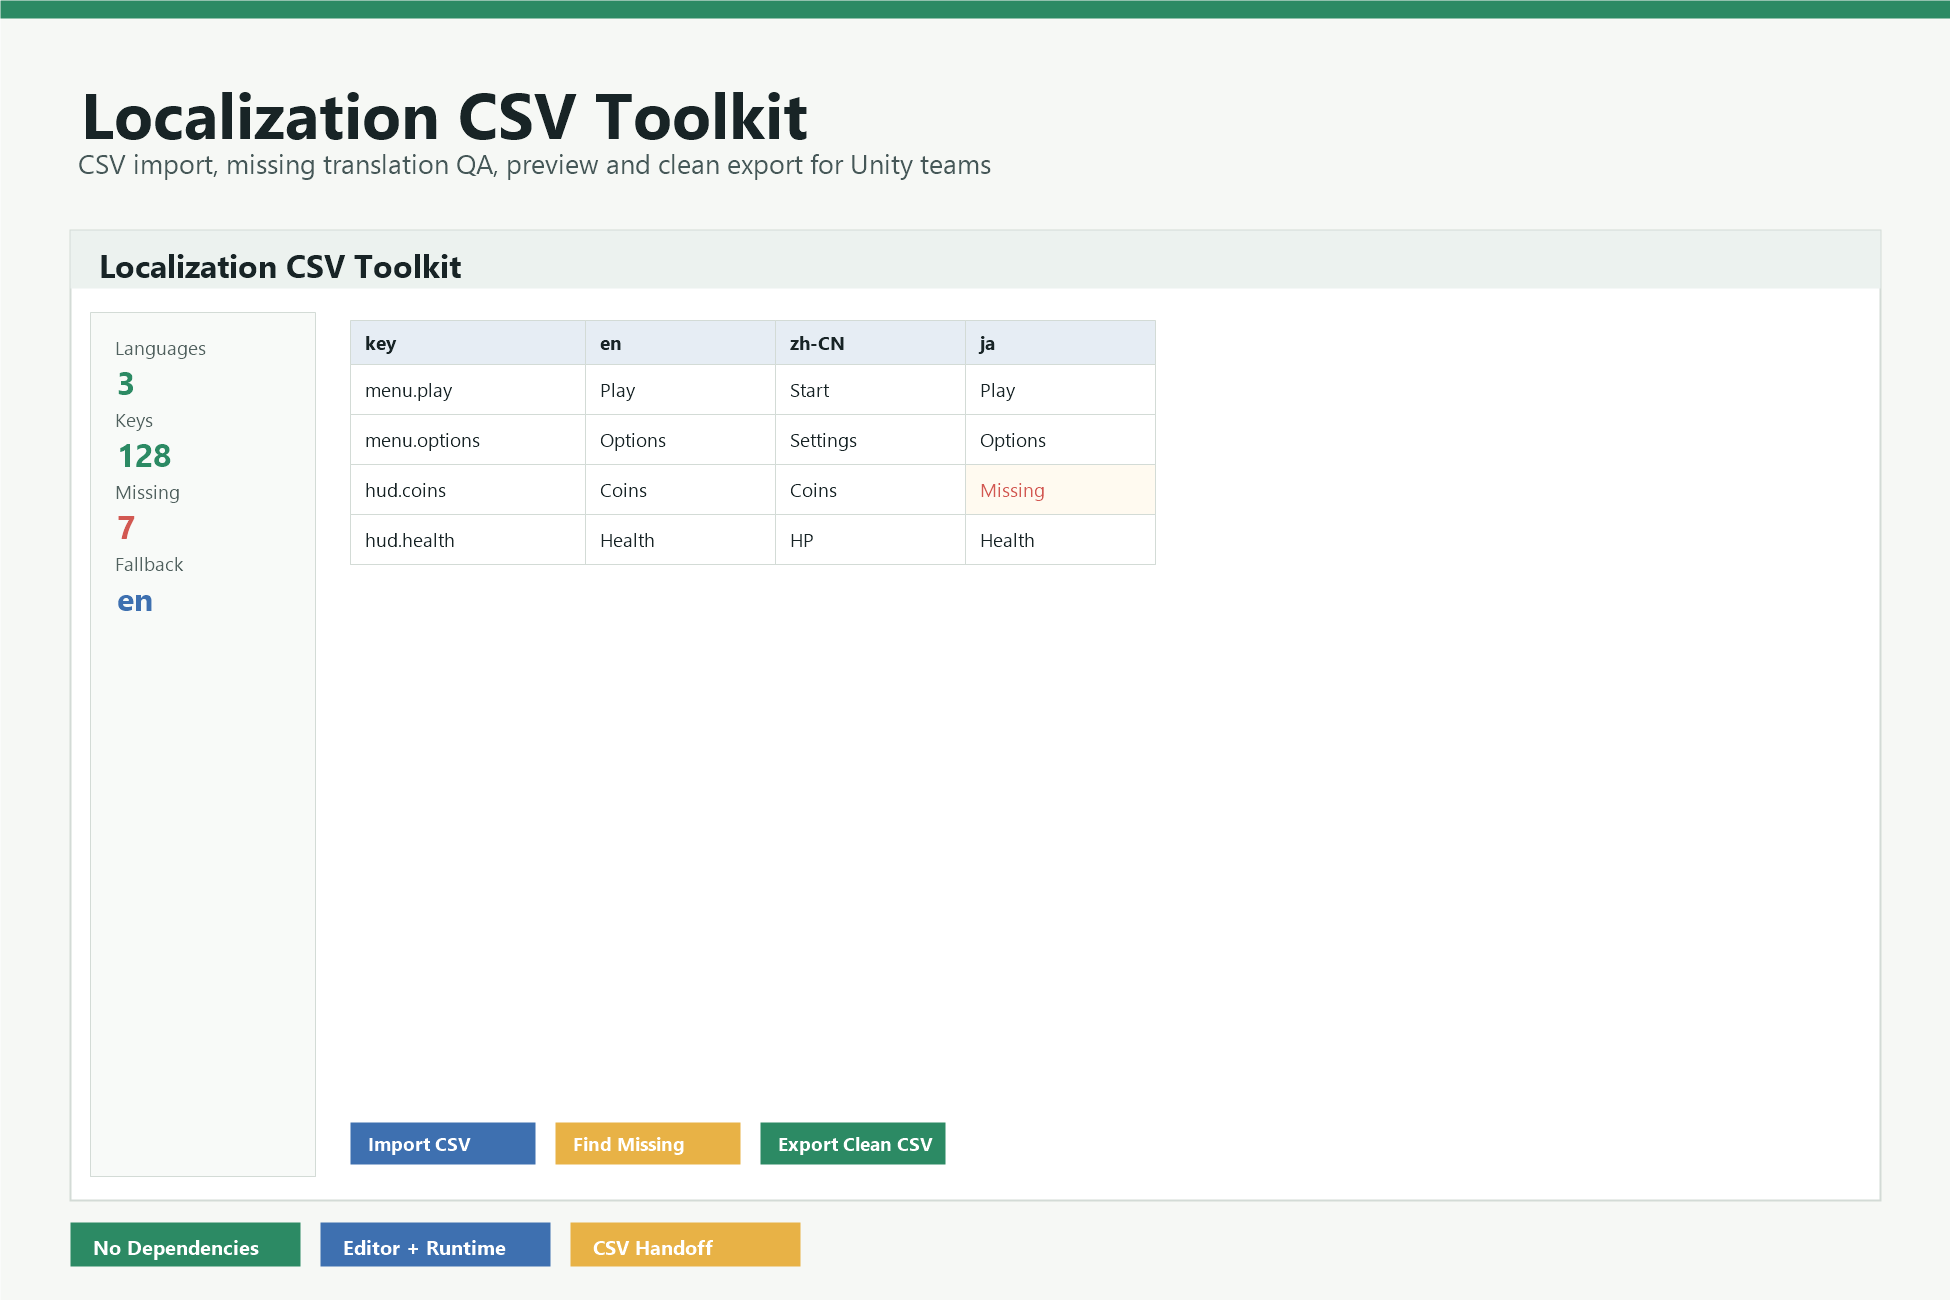Click the Keys label in sidebar
The height and width of the screenshot is (1300, 1950).
pos(134,420)
